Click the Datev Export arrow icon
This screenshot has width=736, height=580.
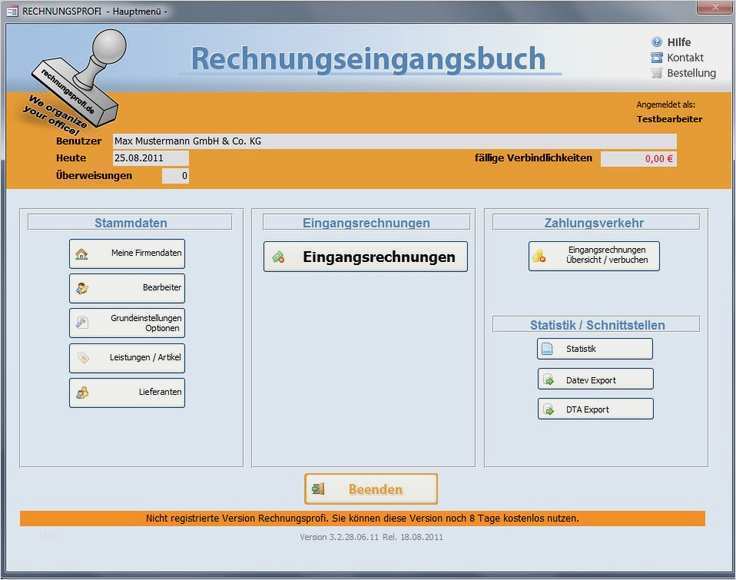pos(547,380)
